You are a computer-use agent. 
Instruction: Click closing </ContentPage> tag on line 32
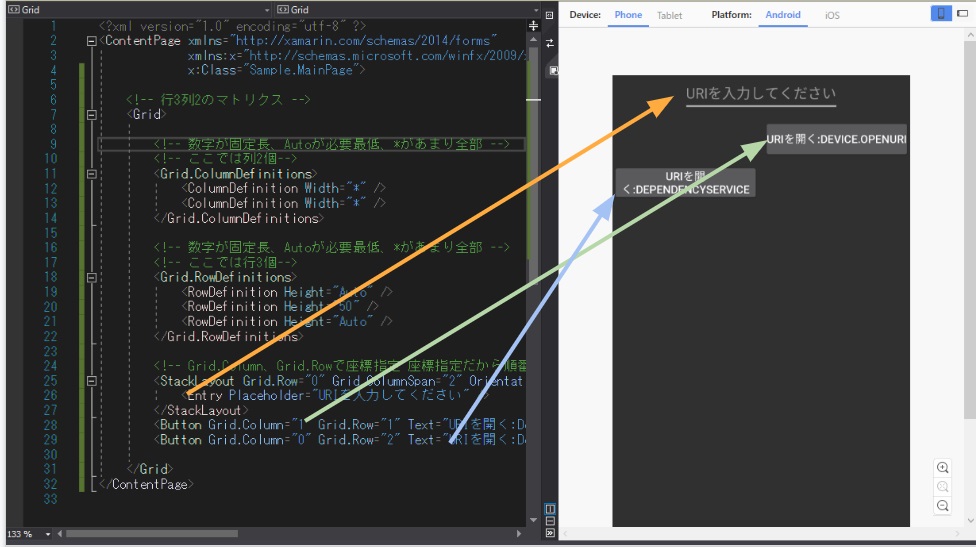pos(146,484)
